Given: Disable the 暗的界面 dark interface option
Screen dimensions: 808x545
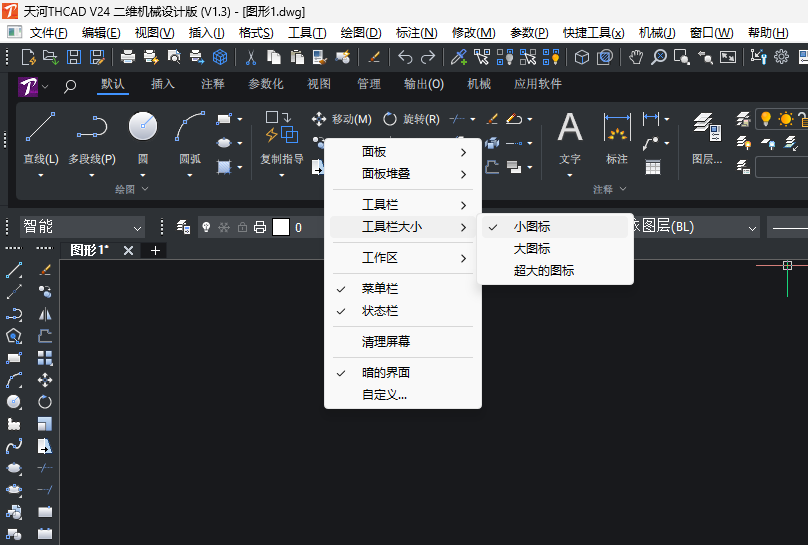Looking at the screenshot, I should click(386, 373).
